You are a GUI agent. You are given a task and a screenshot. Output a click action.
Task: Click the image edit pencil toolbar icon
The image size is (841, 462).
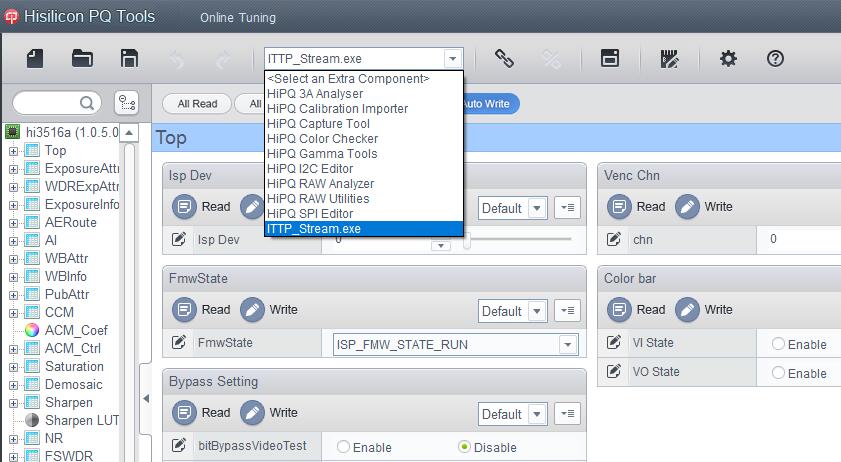[x=669, y=58]
